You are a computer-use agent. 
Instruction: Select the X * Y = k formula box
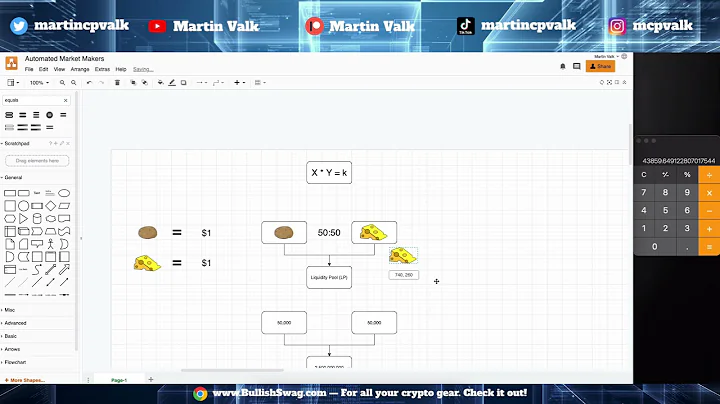pos(329,173)
